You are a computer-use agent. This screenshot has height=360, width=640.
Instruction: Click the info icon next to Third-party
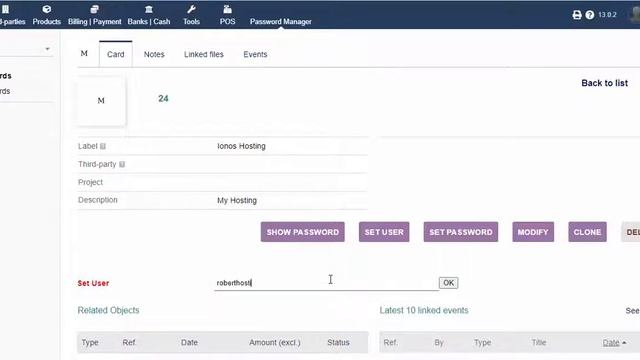tap(122, 164)
